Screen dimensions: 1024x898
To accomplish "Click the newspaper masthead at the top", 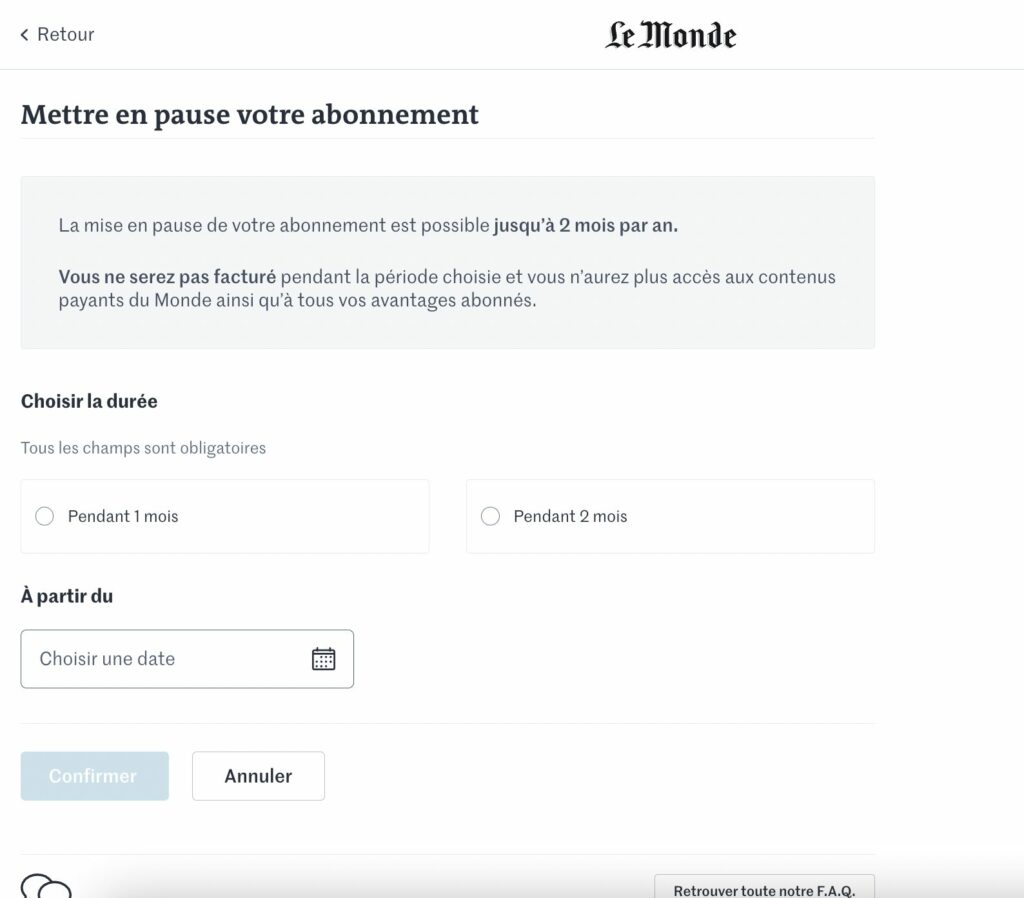I will (x=668, y=34).
